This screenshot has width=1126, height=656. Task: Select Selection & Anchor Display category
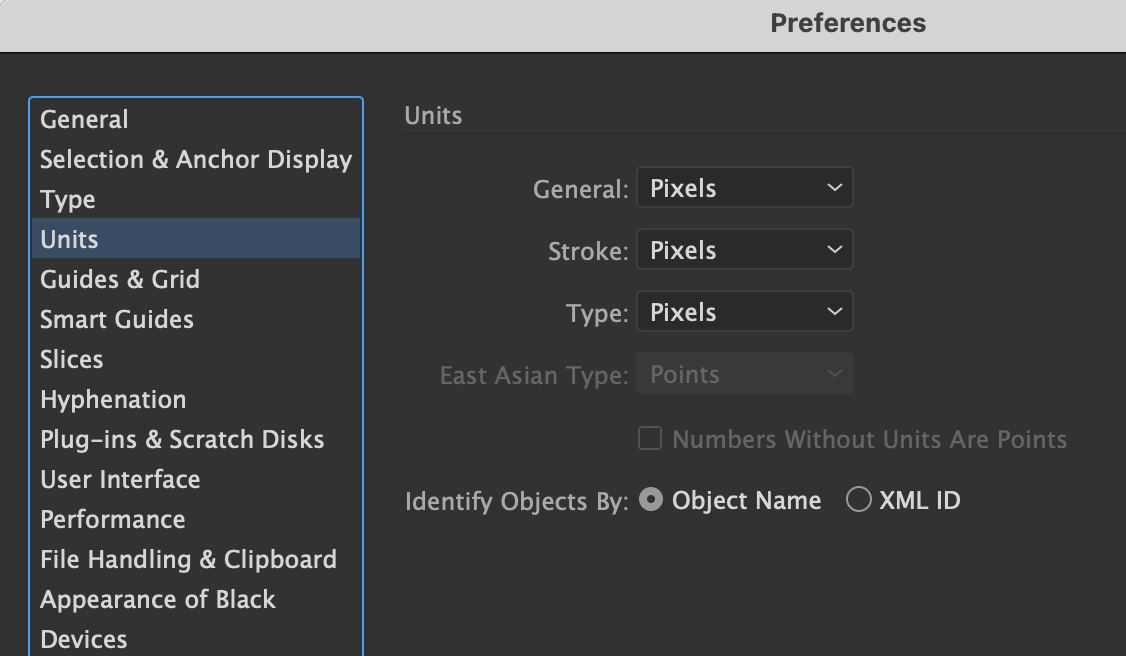[x=195, y=159]
